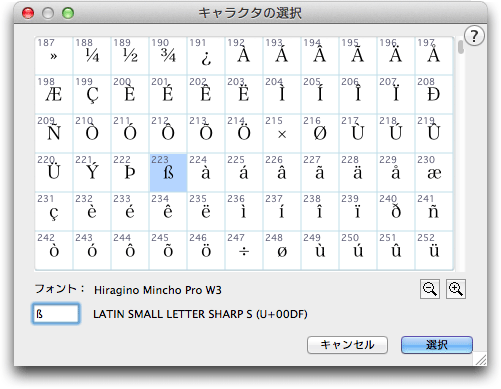Viewport: 501px width, 389px height.
Task: Select character 240 ð
Action: 396,212
